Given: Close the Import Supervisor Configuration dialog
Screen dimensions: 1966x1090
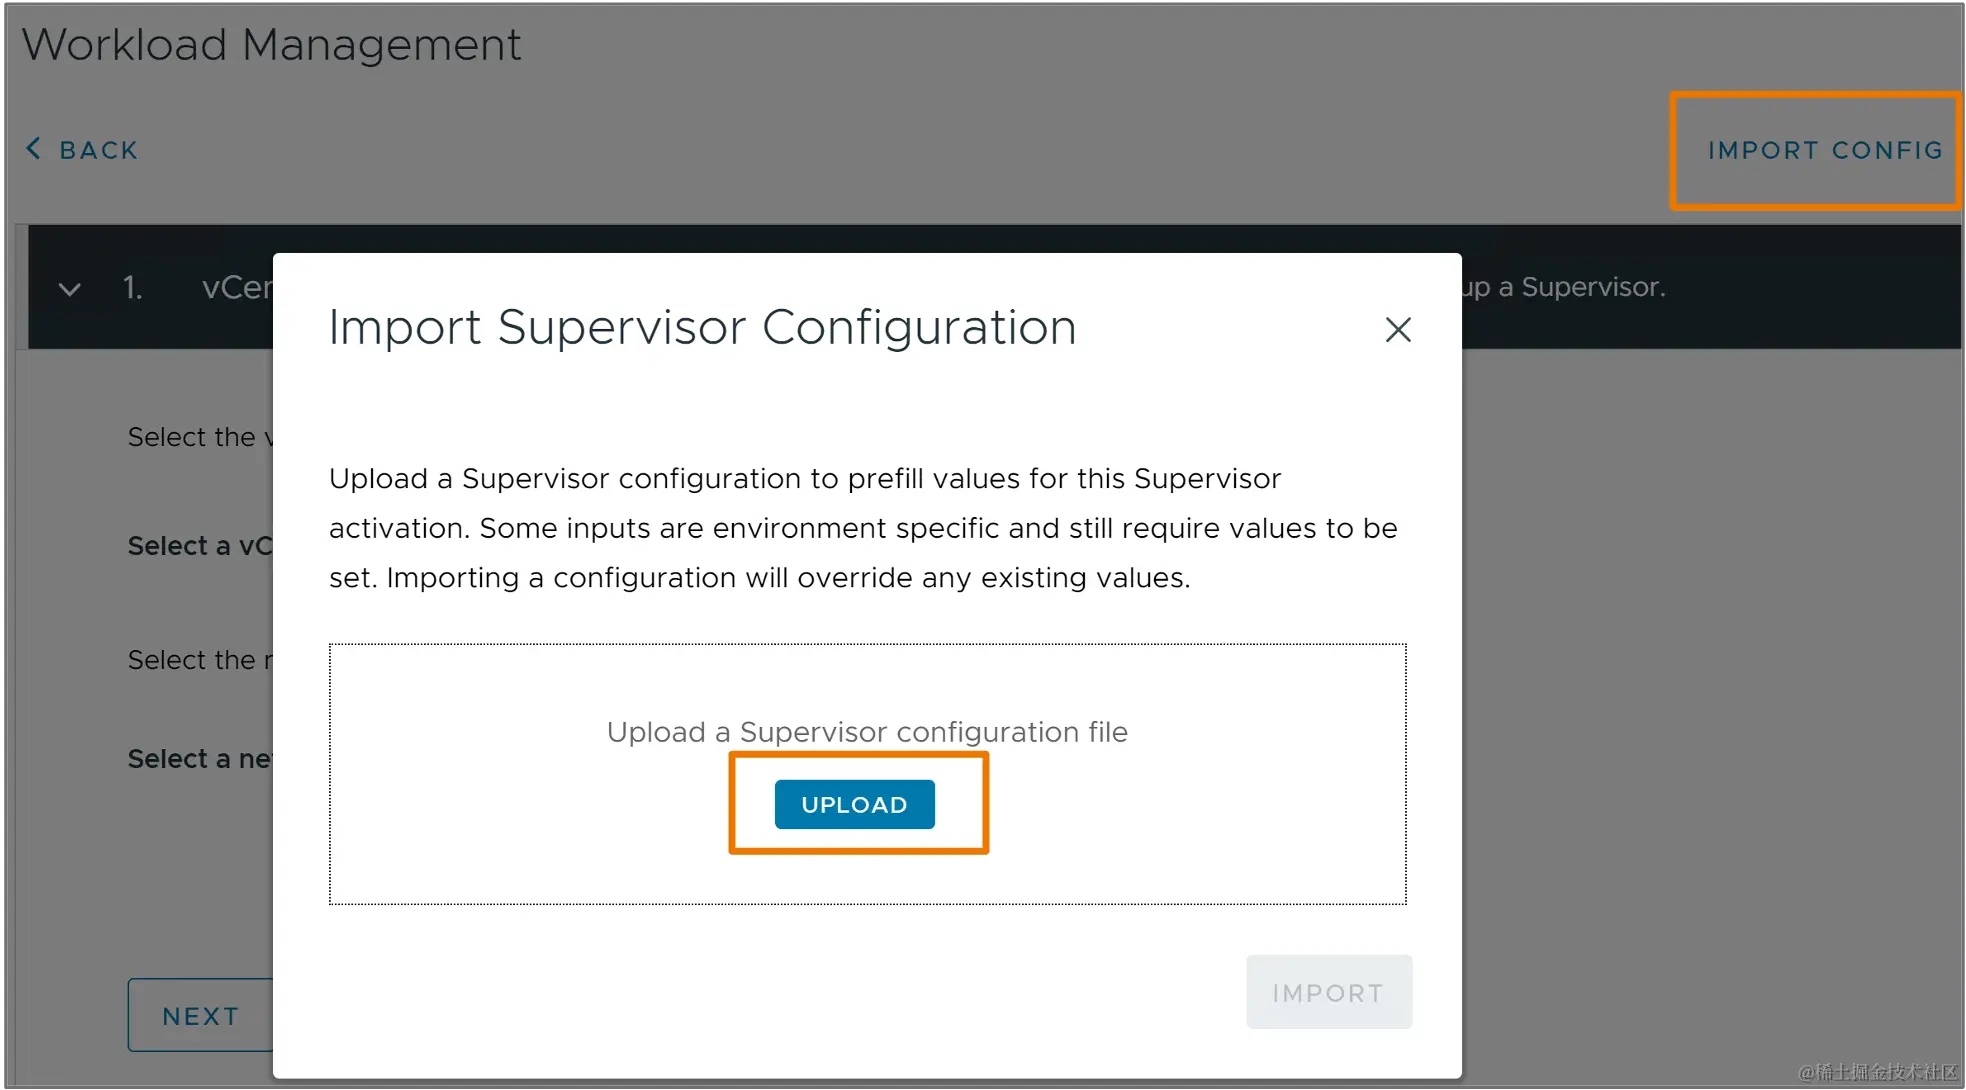Looking at the screenshot, I should [1397, 329].
